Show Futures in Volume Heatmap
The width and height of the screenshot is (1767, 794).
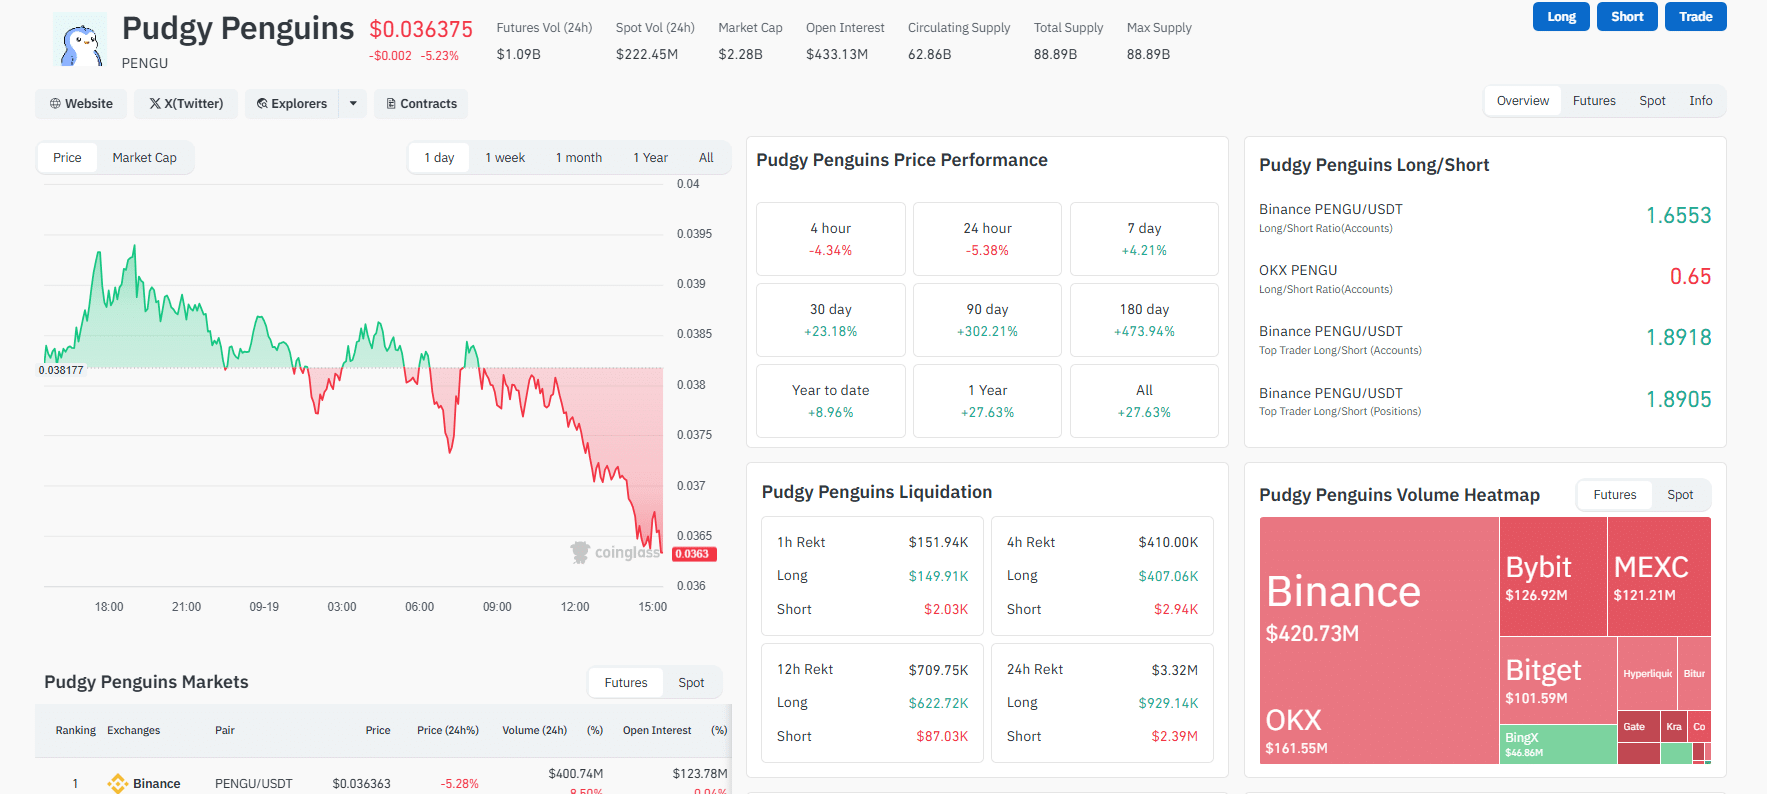(1614, 495)
